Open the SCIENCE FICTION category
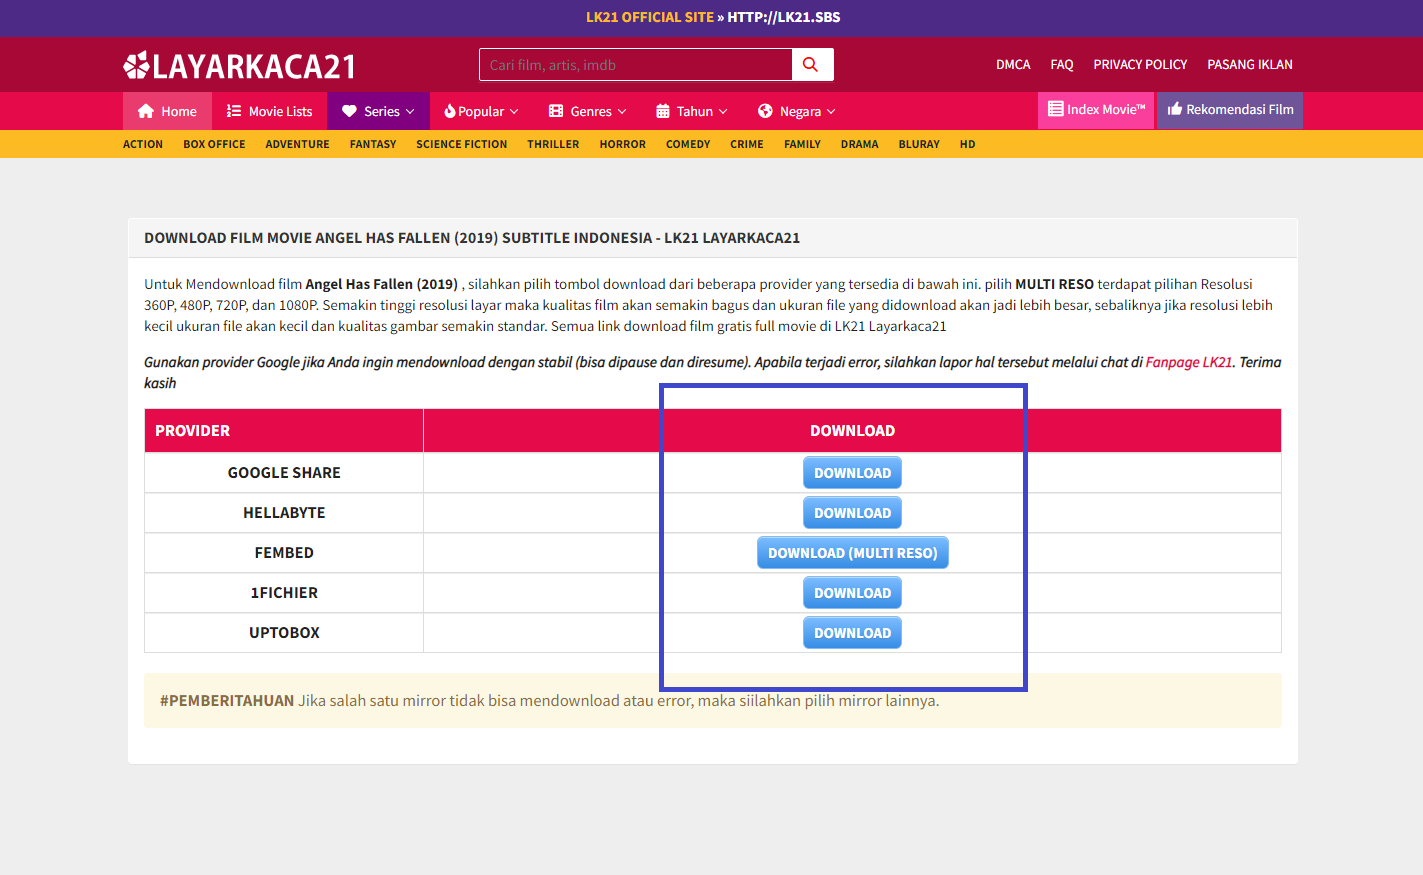The width and height of the screenshot is (1423, 875). coord(462,144)
